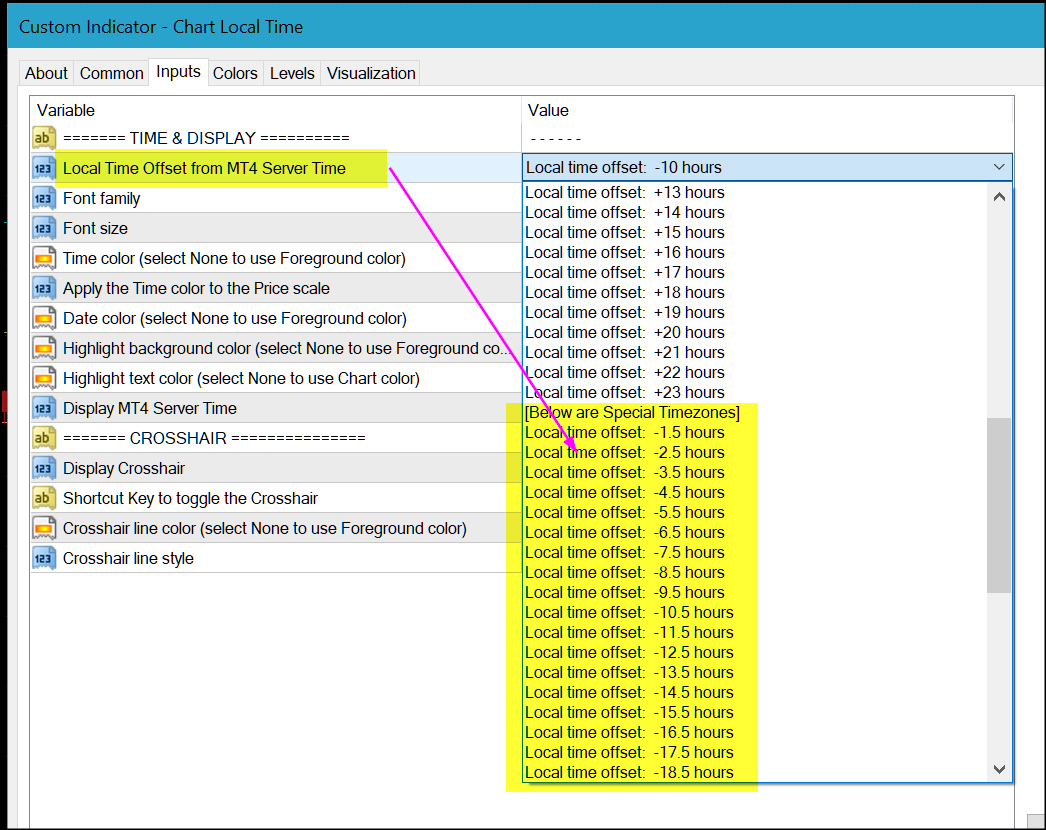Viewport: 1046px width, 830px height.
Task: Select the Display Crosshair row
Action: coord(276,468)
